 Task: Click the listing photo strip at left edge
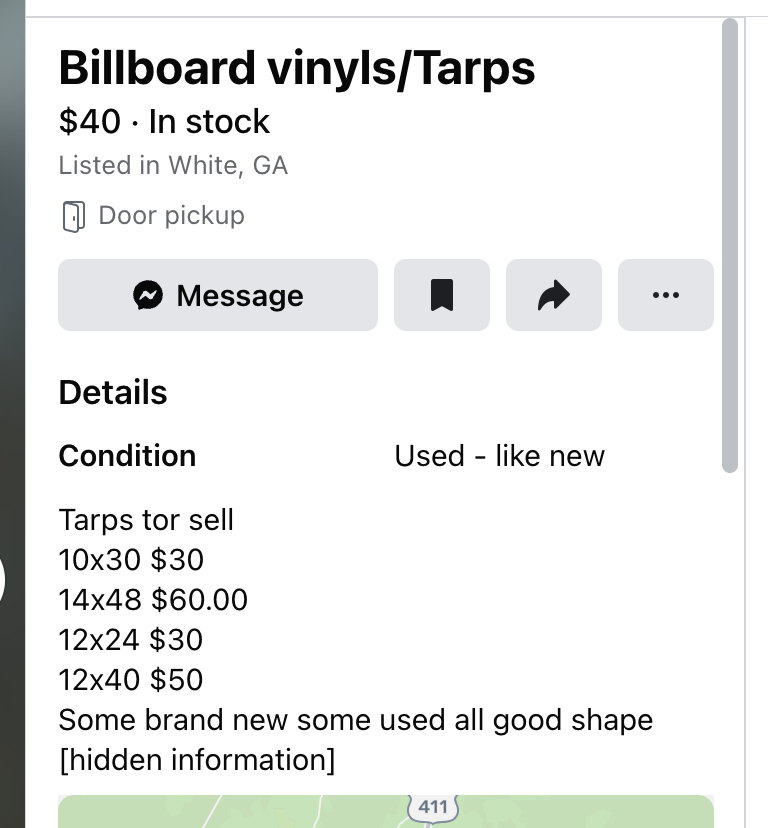[x=12, y=414]
